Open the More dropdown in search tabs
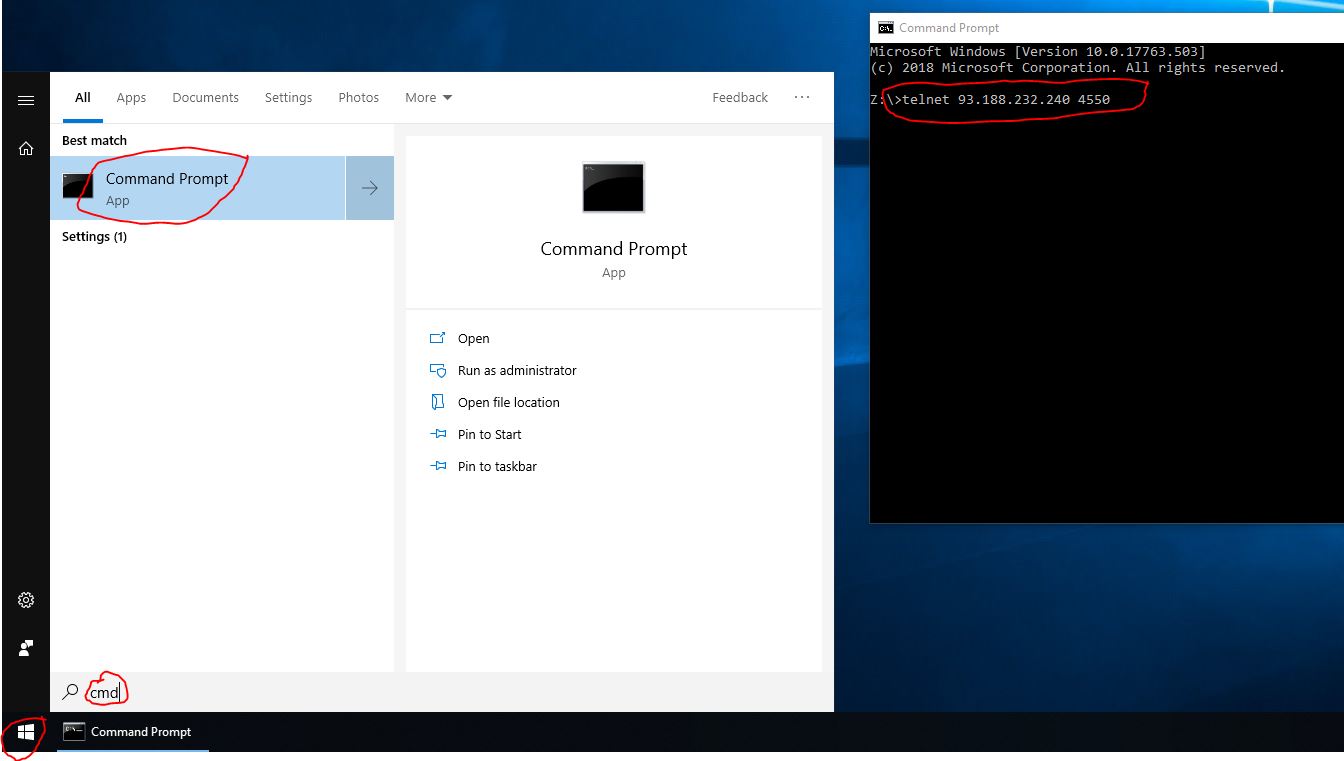The width and height of the screenshot is (1344, 761). [428, 97]
